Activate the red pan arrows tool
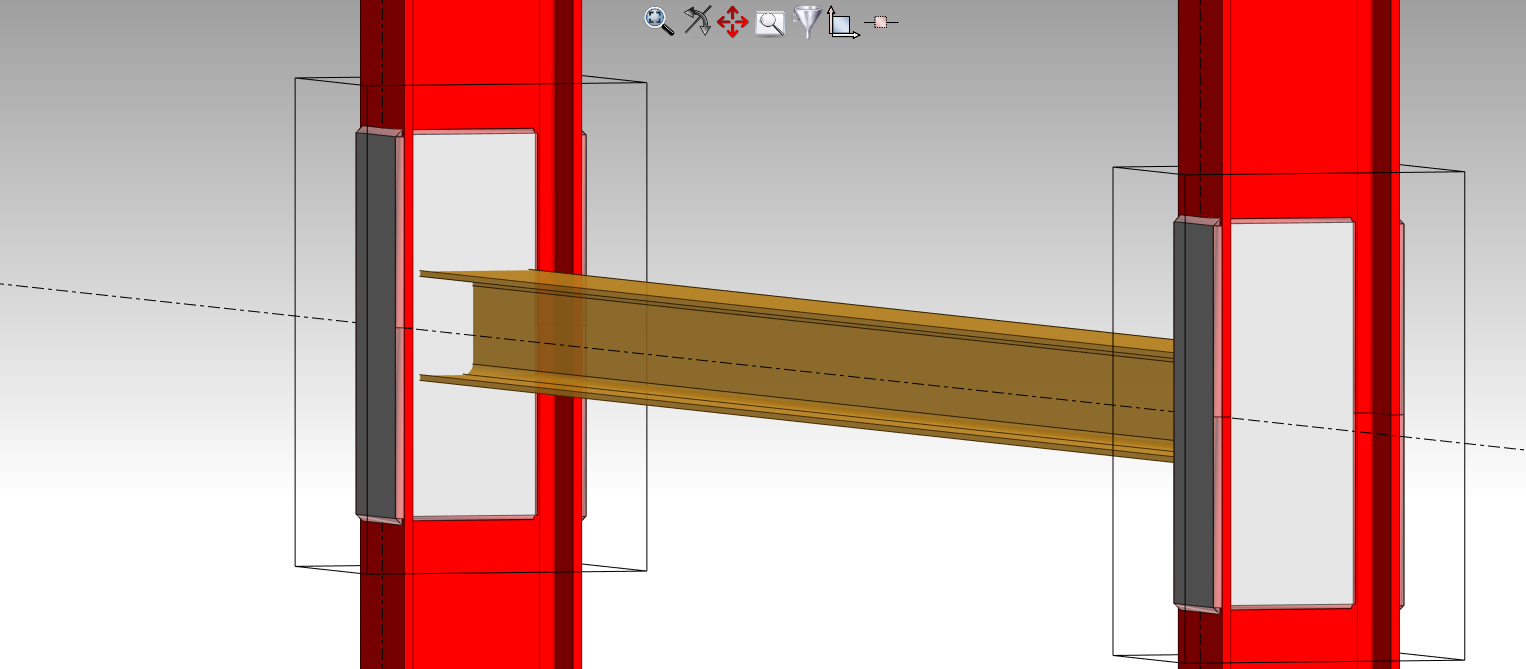The width and height of the screenshot is (1526, 669). click(733, 22)
